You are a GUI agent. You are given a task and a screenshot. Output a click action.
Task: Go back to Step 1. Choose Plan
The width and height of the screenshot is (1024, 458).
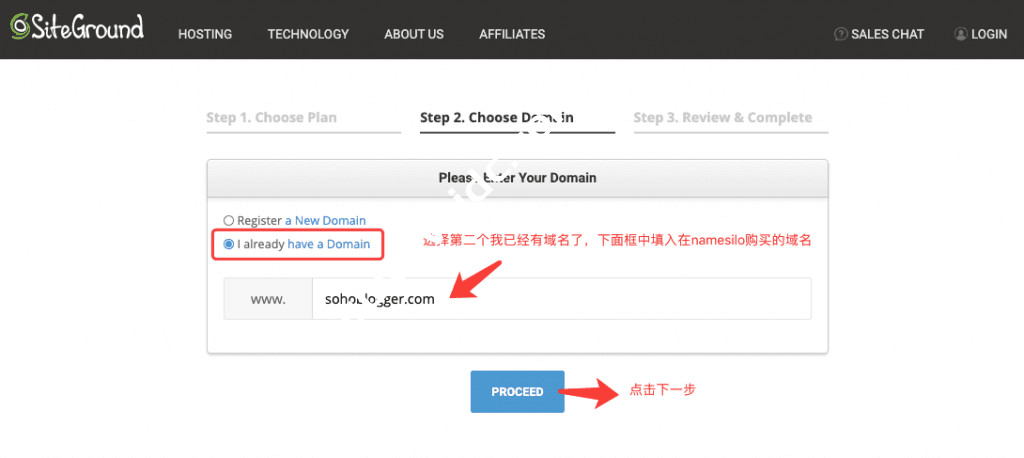(x=272, y=118)
